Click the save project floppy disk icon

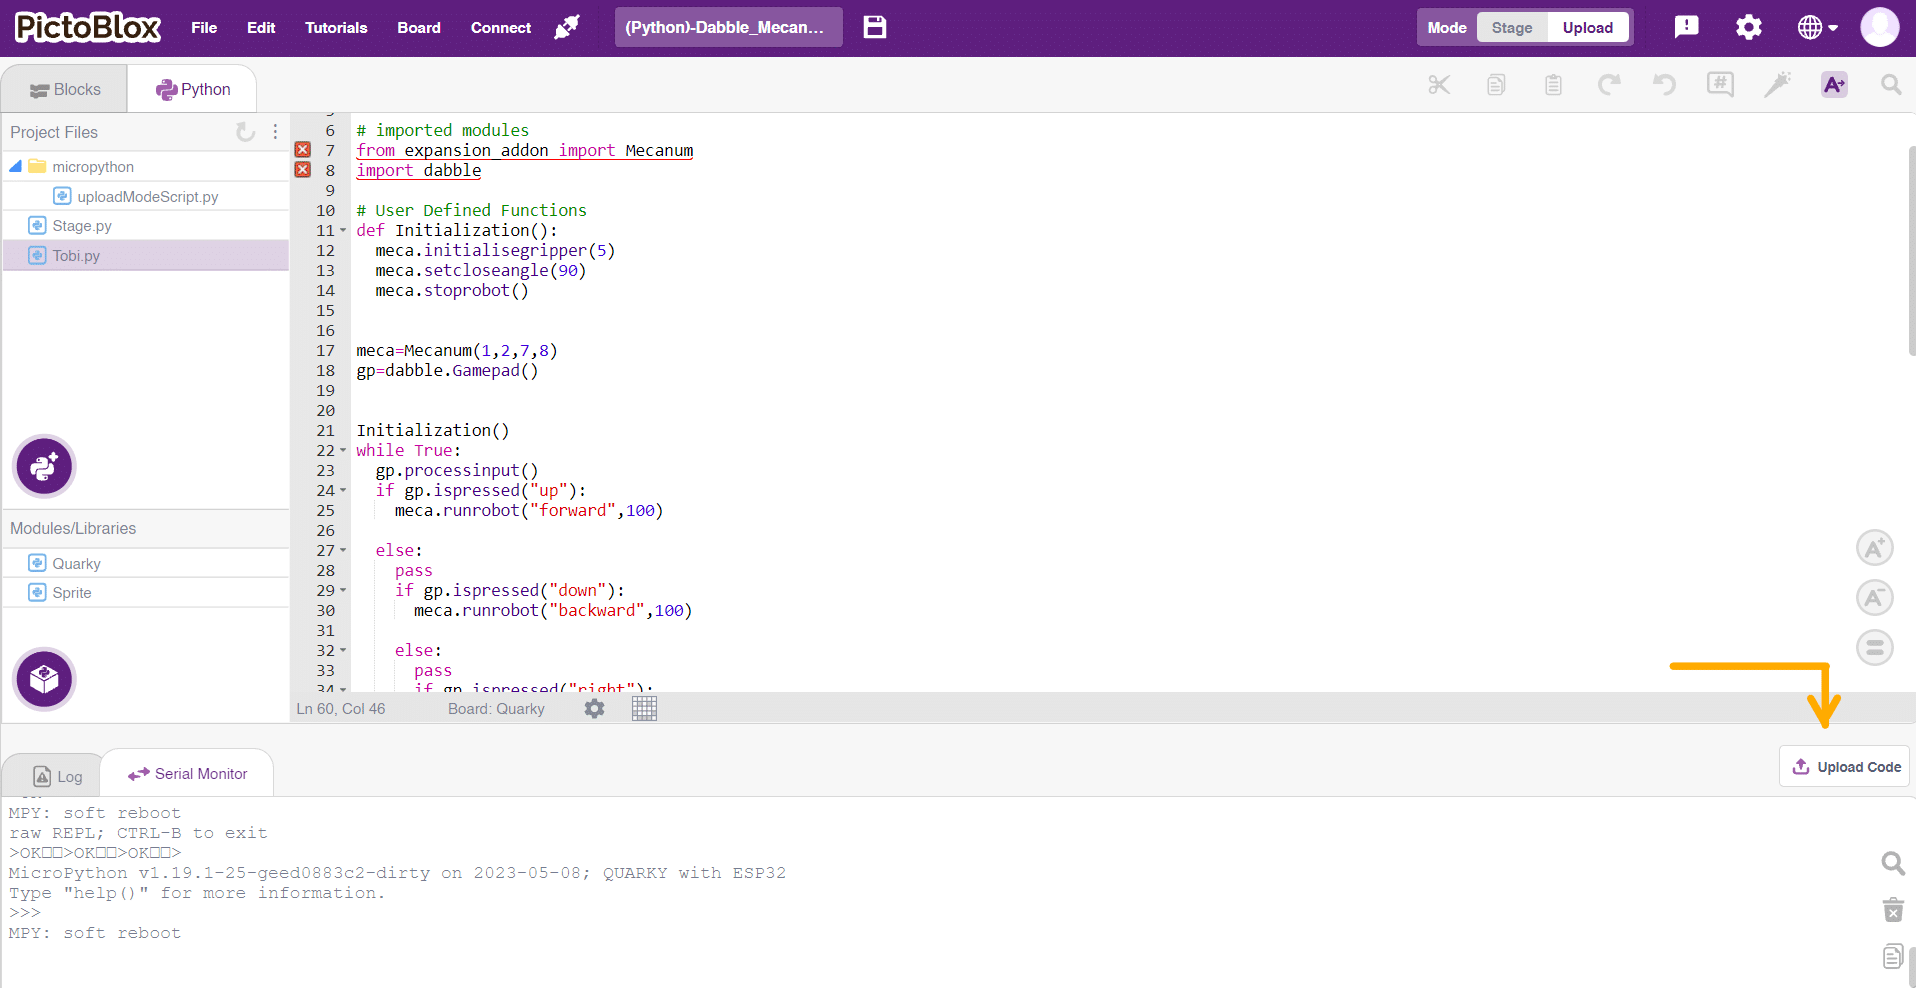[x=874, y=27]
